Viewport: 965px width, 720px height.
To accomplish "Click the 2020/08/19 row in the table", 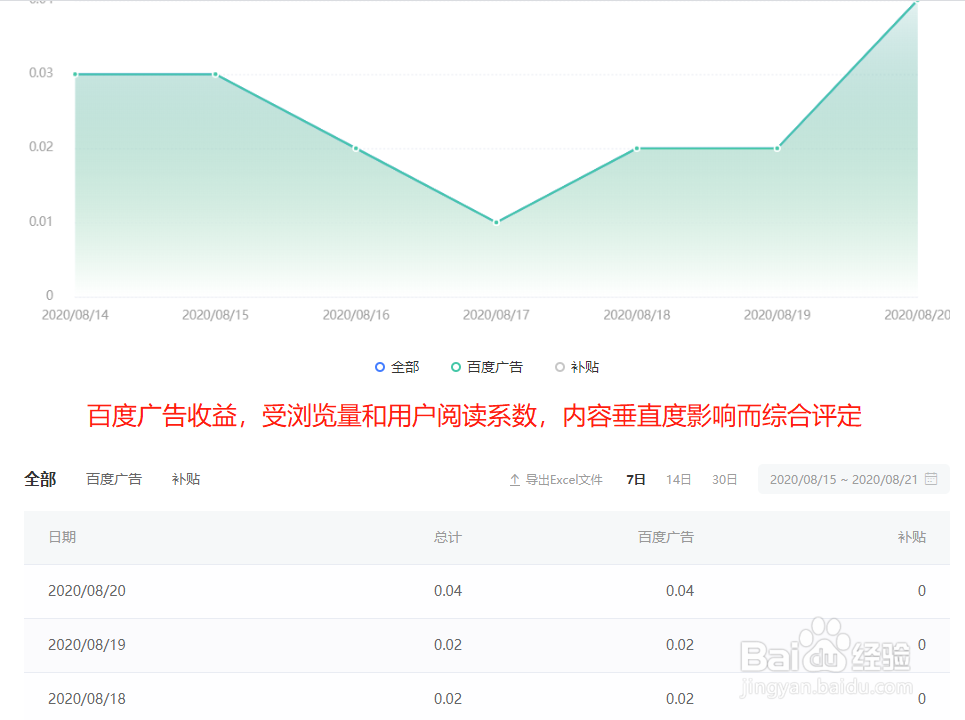I will pos(300,645).
